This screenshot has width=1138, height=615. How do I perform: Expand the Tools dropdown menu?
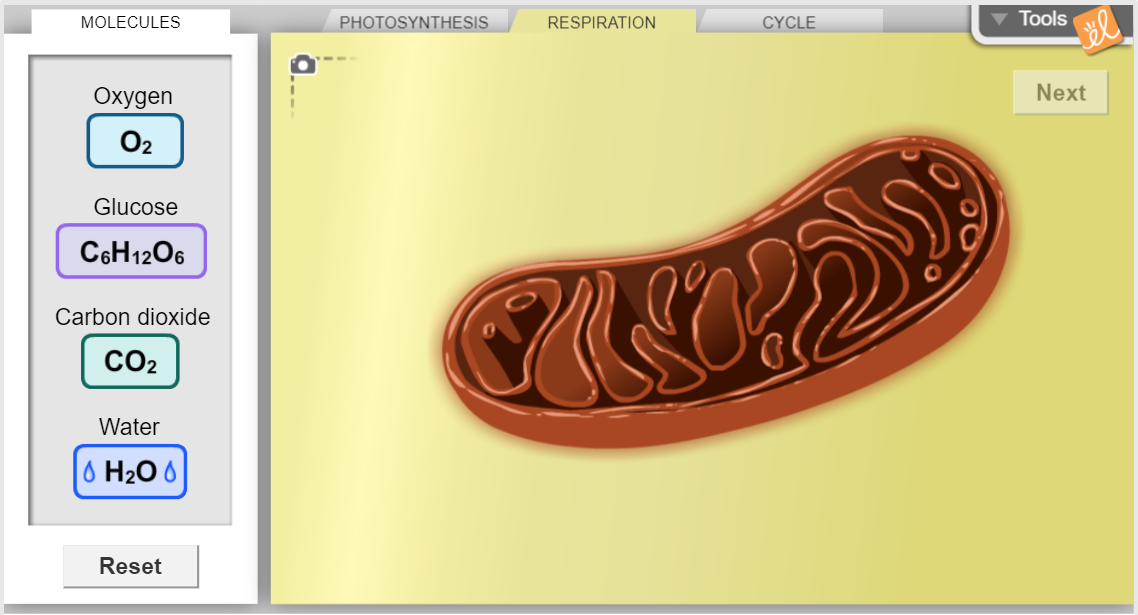pos(1030,19)
